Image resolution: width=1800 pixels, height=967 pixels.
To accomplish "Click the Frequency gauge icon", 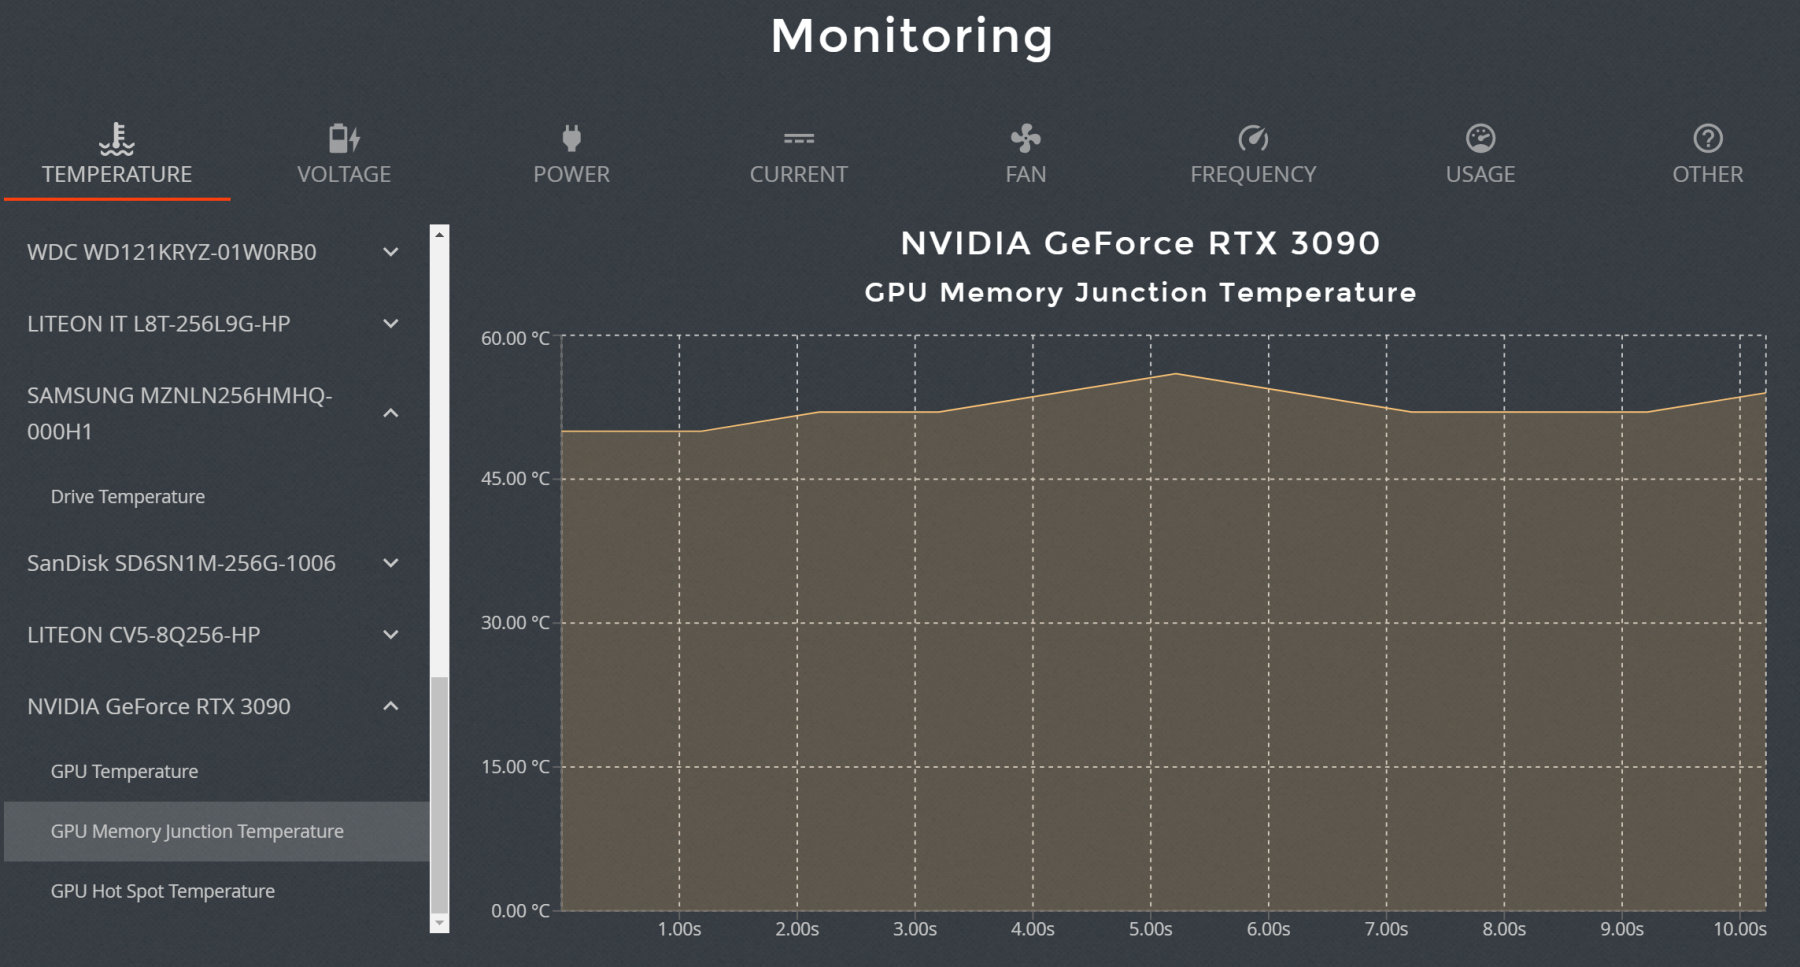I will pos(1253,138).
